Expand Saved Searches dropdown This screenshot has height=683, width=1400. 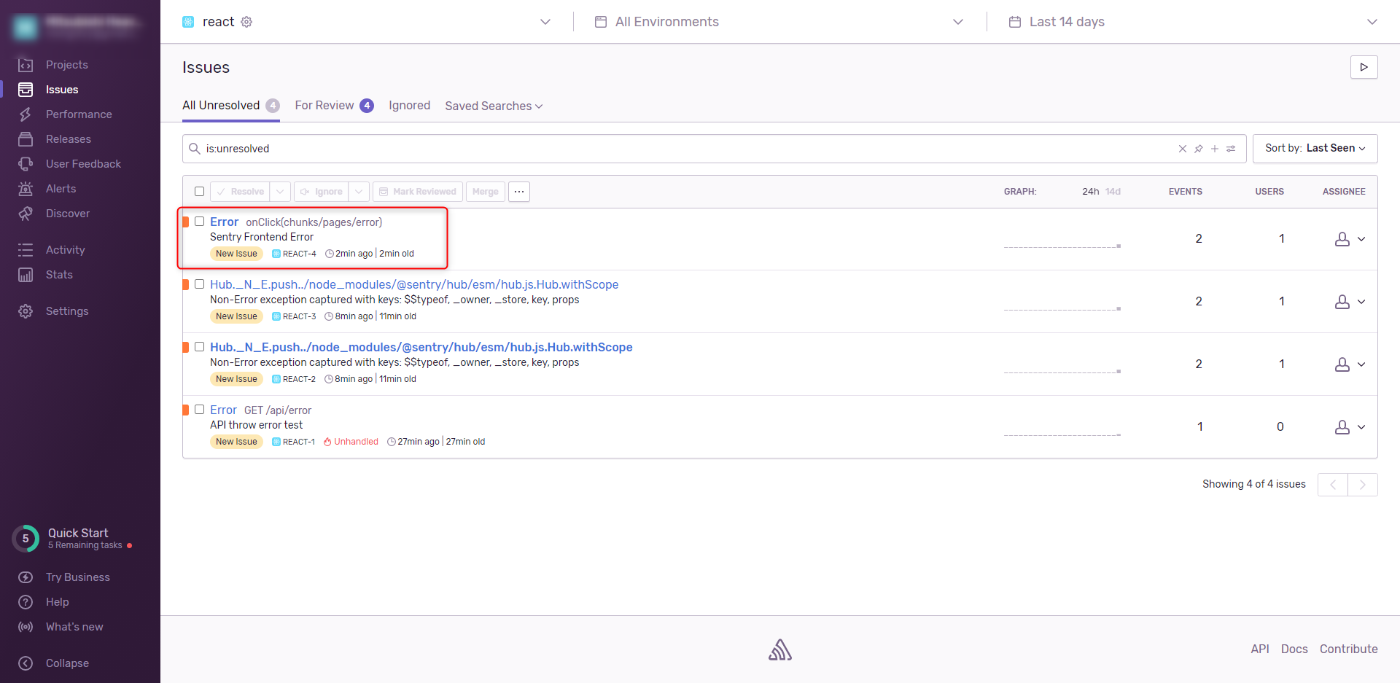coord(494,106)
